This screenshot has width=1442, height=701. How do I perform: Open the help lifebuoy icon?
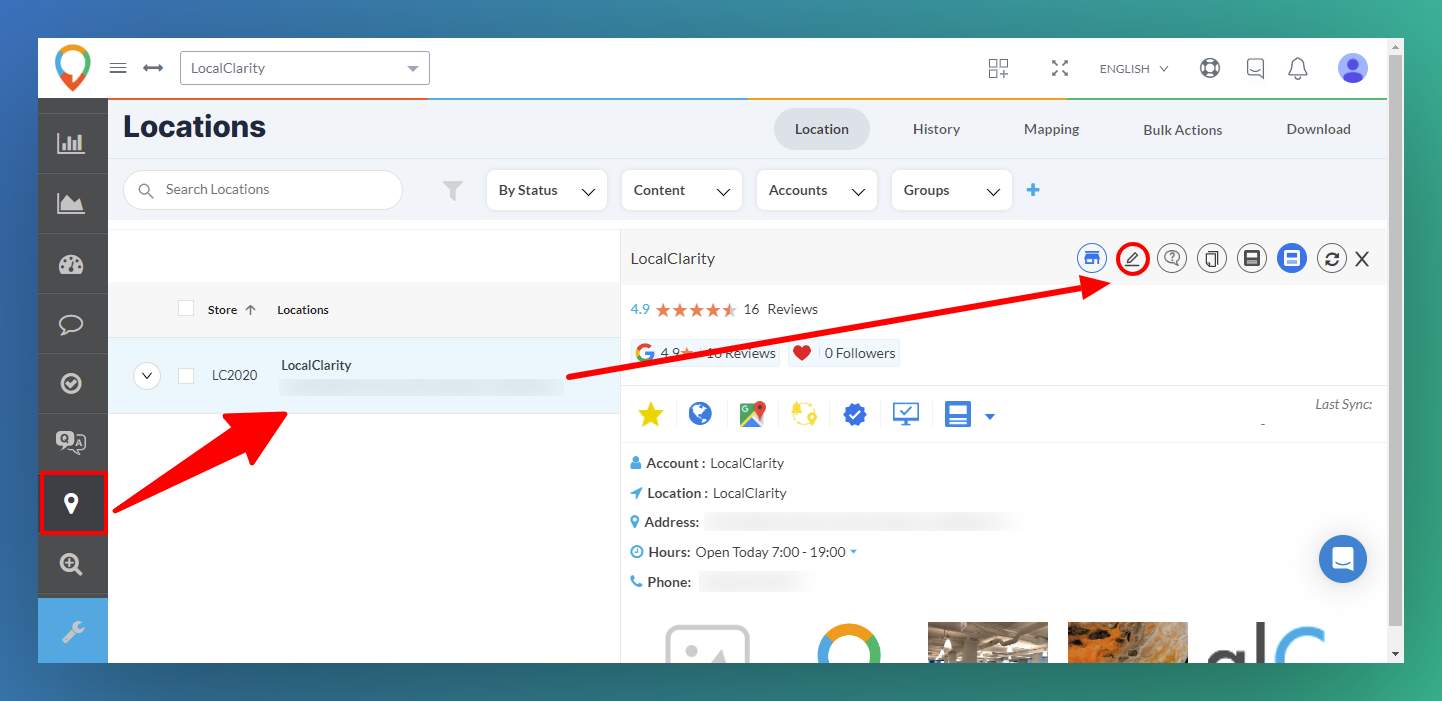(1210, 68)
